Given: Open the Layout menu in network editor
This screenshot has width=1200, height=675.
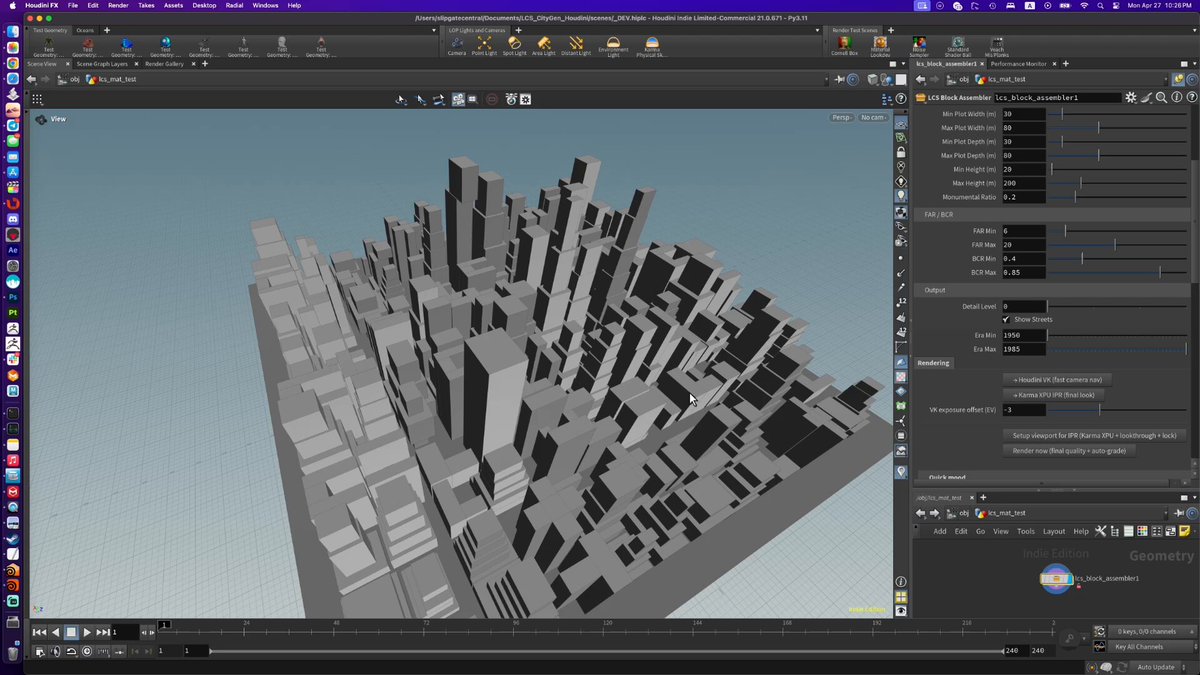Looking at the screenshot, I should 1054,531.
